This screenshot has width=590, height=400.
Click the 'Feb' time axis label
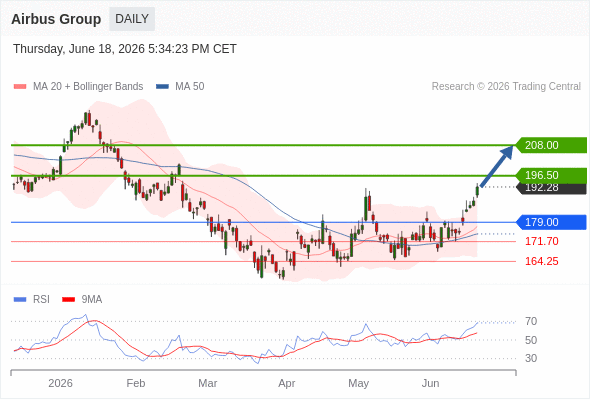(x=136, y=383)
